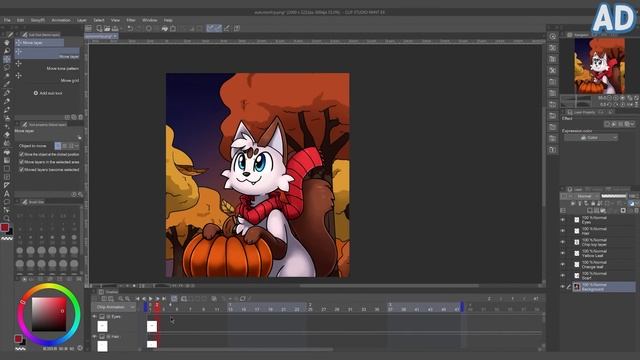The height and width of the screenshot is (360, 640).
Task: Click the canvas horizontal scrollbar
Action: point(389,286)
